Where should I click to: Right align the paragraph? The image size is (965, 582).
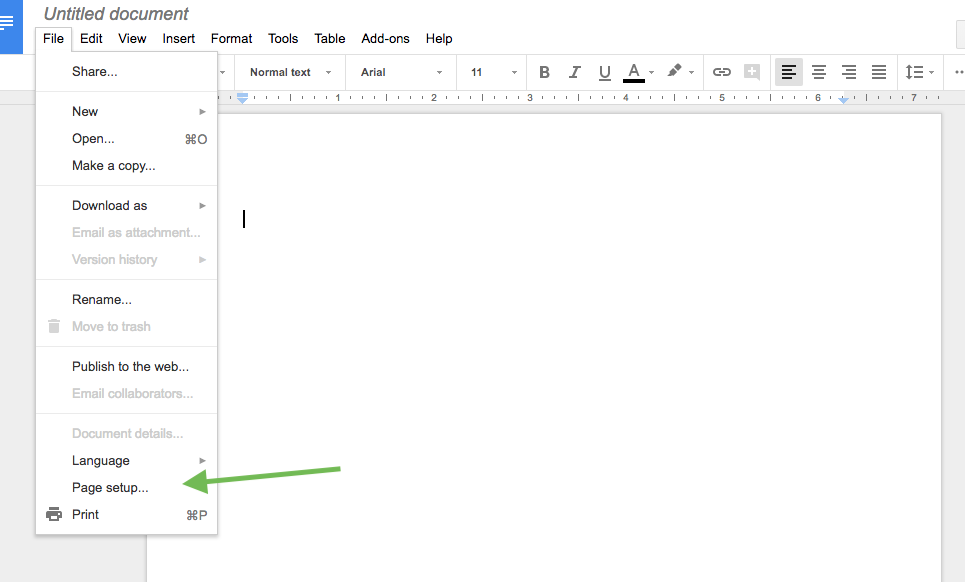pos(849,72)
